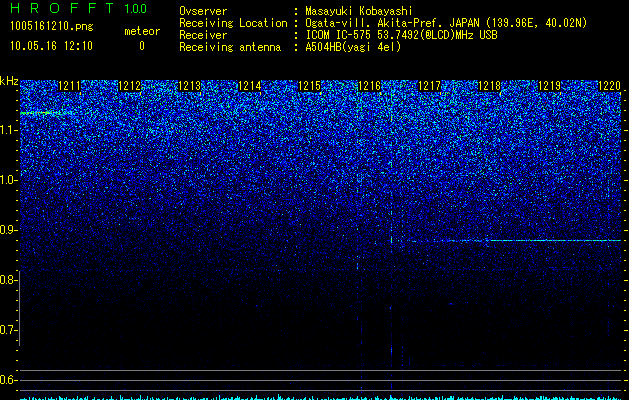Click the version number 1.00
629x400 pixels.
[136, 9]
